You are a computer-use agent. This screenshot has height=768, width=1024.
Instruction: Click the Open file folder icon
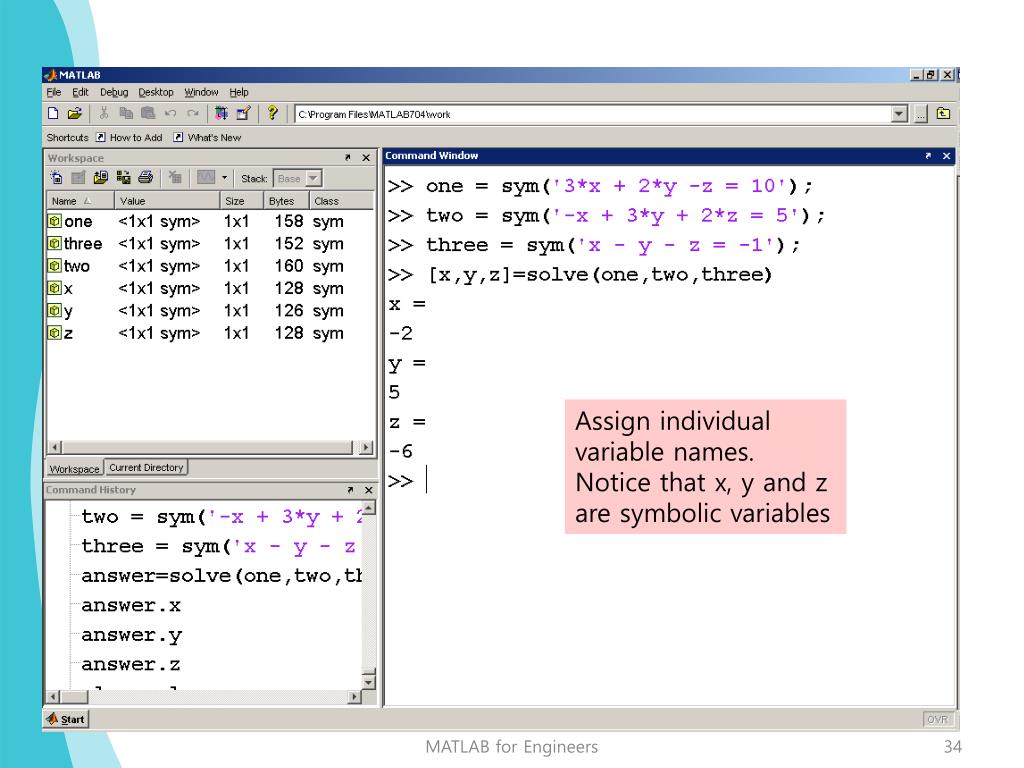[74, 114]
